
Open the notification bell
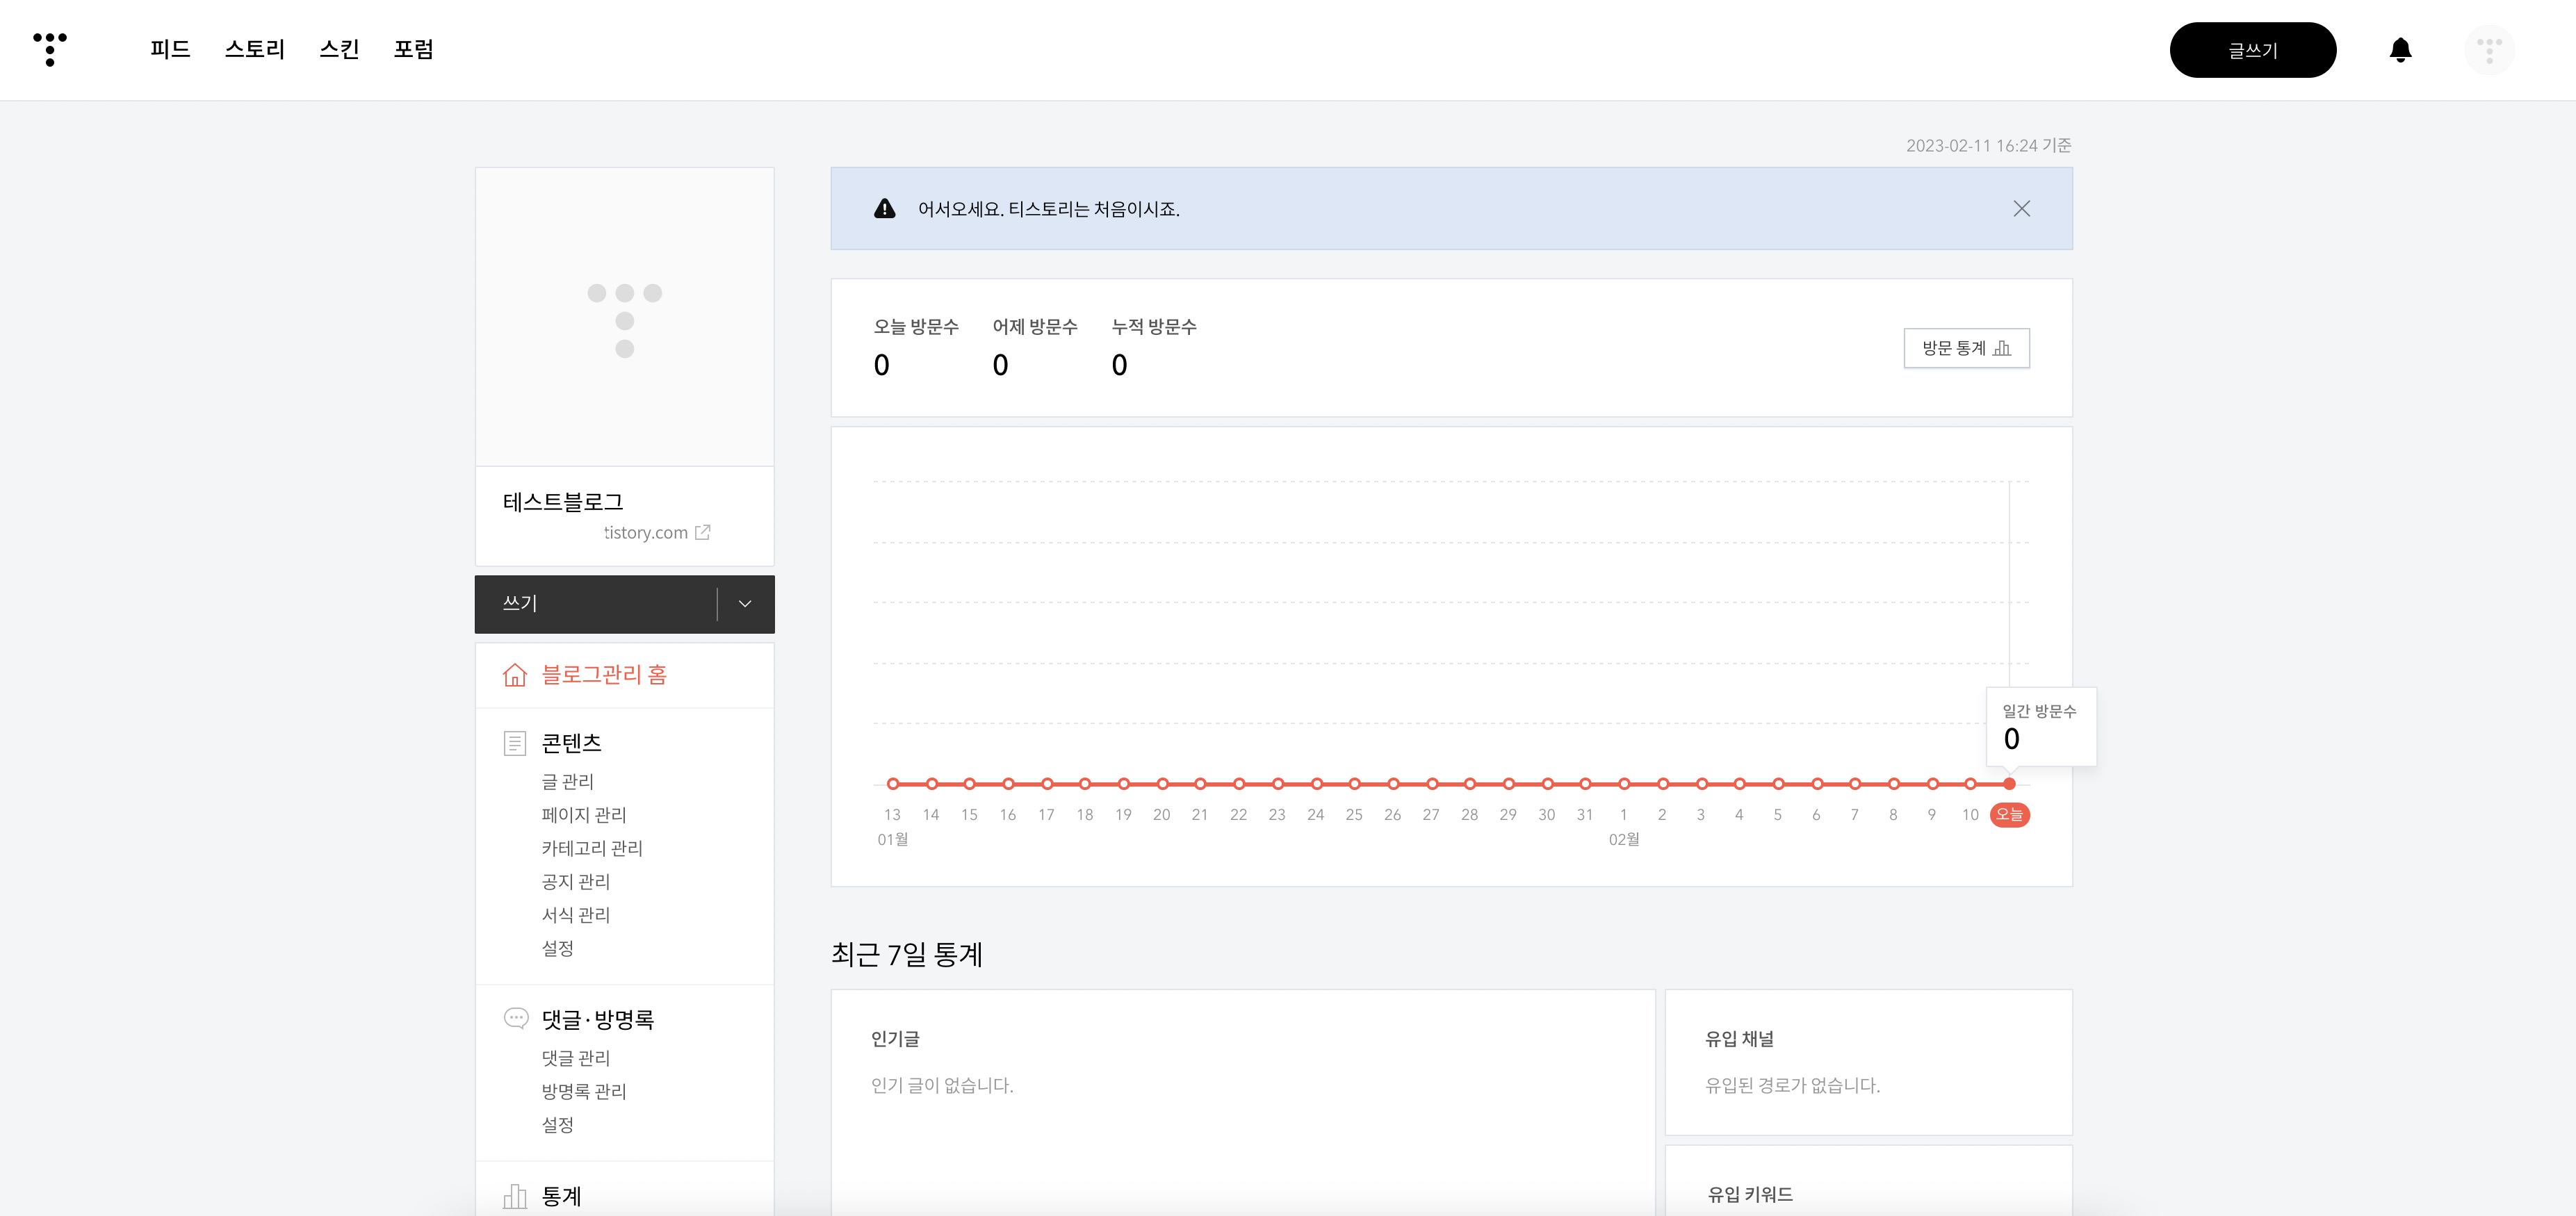pyautogui.click(x=2400, y=50)
